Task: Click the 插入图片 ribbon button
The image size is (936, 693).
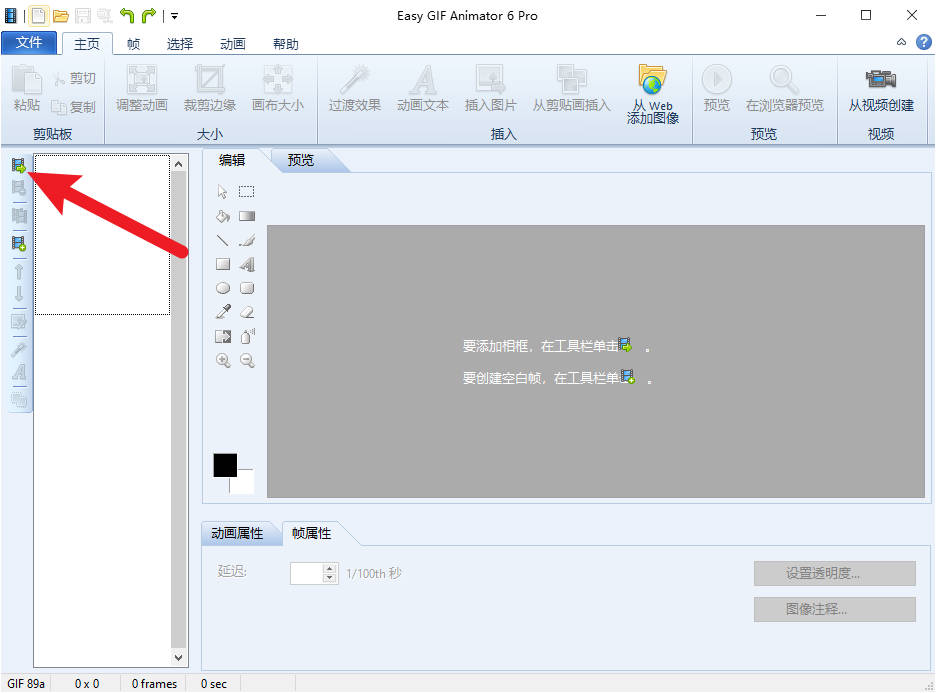Action: click(x=490, y=90)
